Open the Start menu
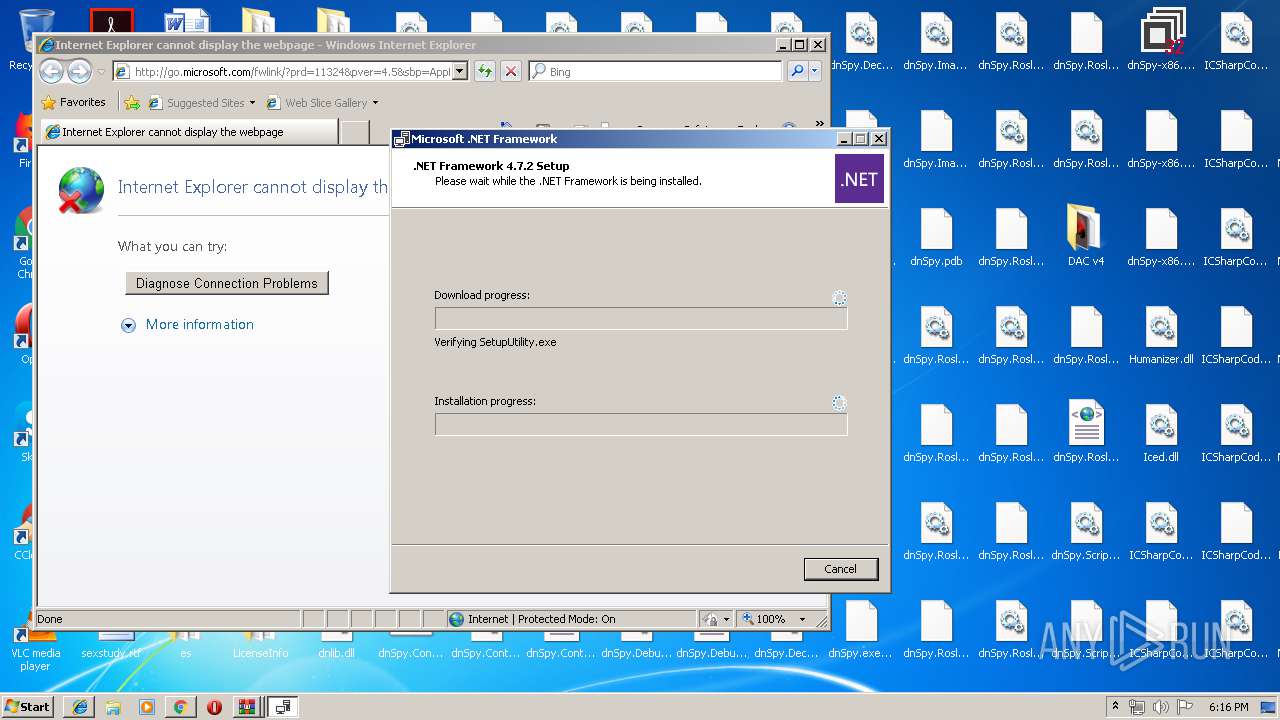The width and height of the screenshot is (1280, 720). point(27,706)
